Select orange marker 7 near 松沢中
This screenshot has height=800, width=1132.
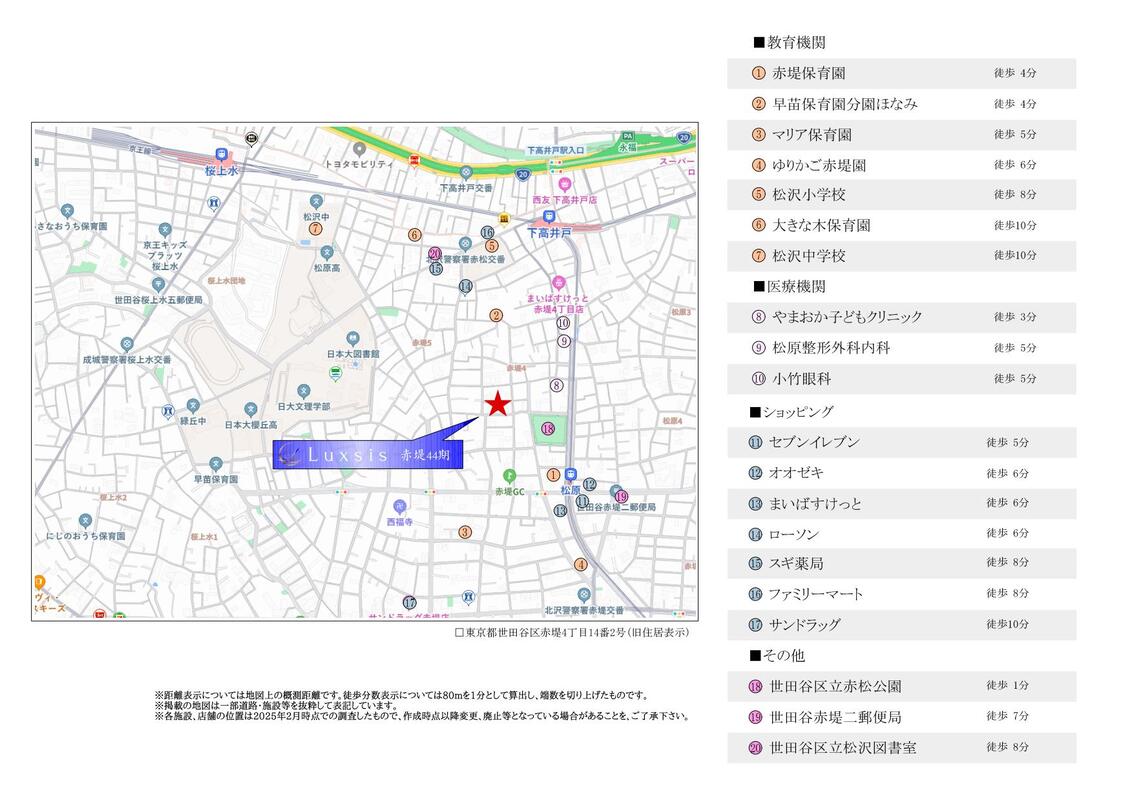(x=315, y=228)
